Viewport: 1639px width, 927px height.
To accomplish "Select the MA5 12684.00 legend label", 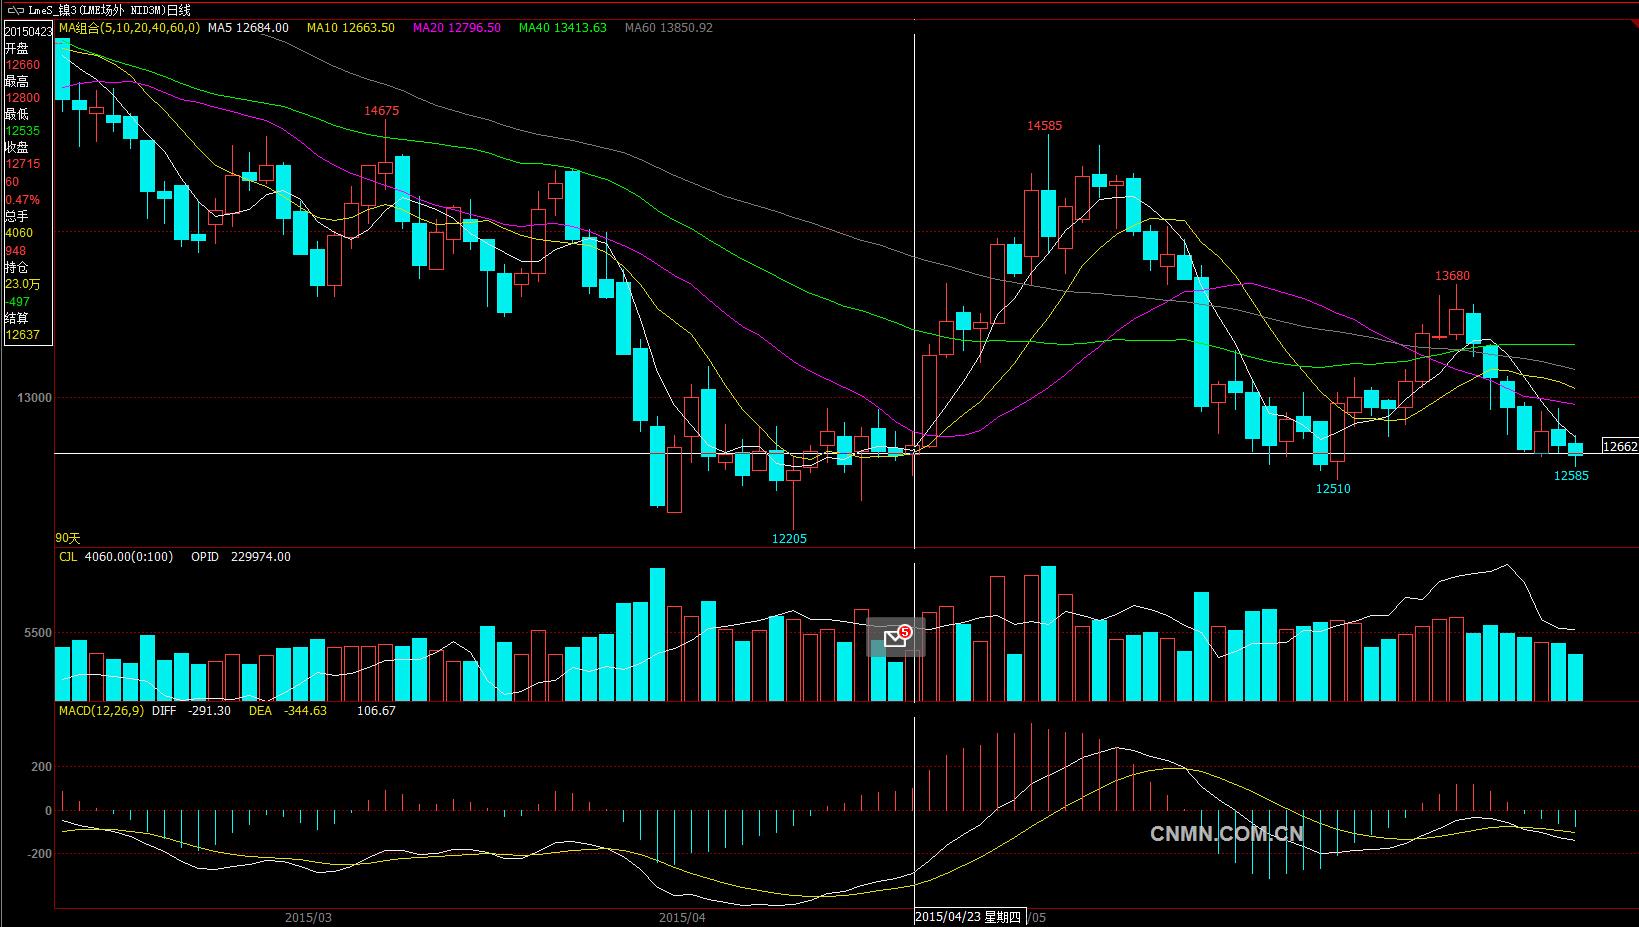I will 248,28.
